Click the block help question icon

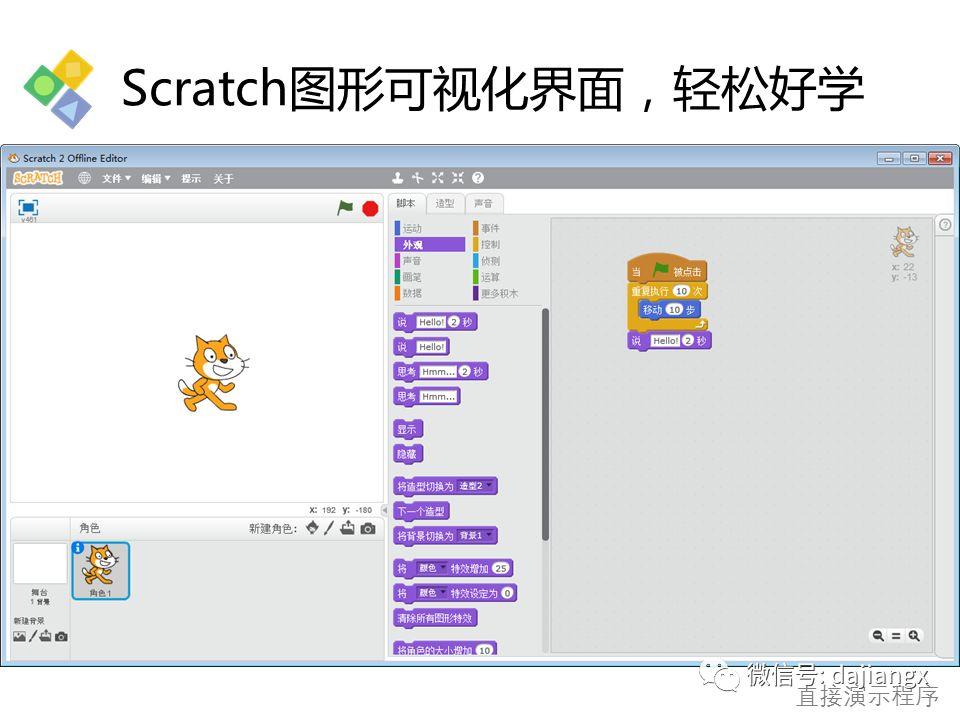(x=478, y=178)
